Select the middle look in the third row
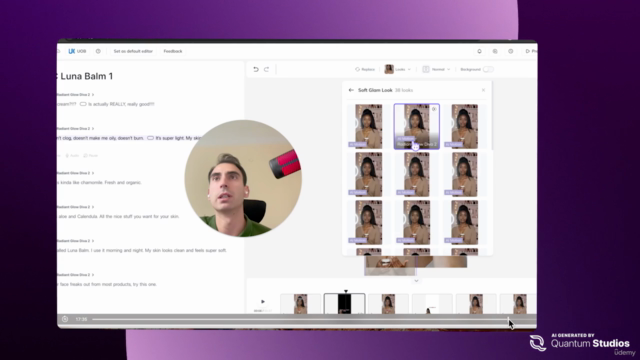 pos(417,222)
